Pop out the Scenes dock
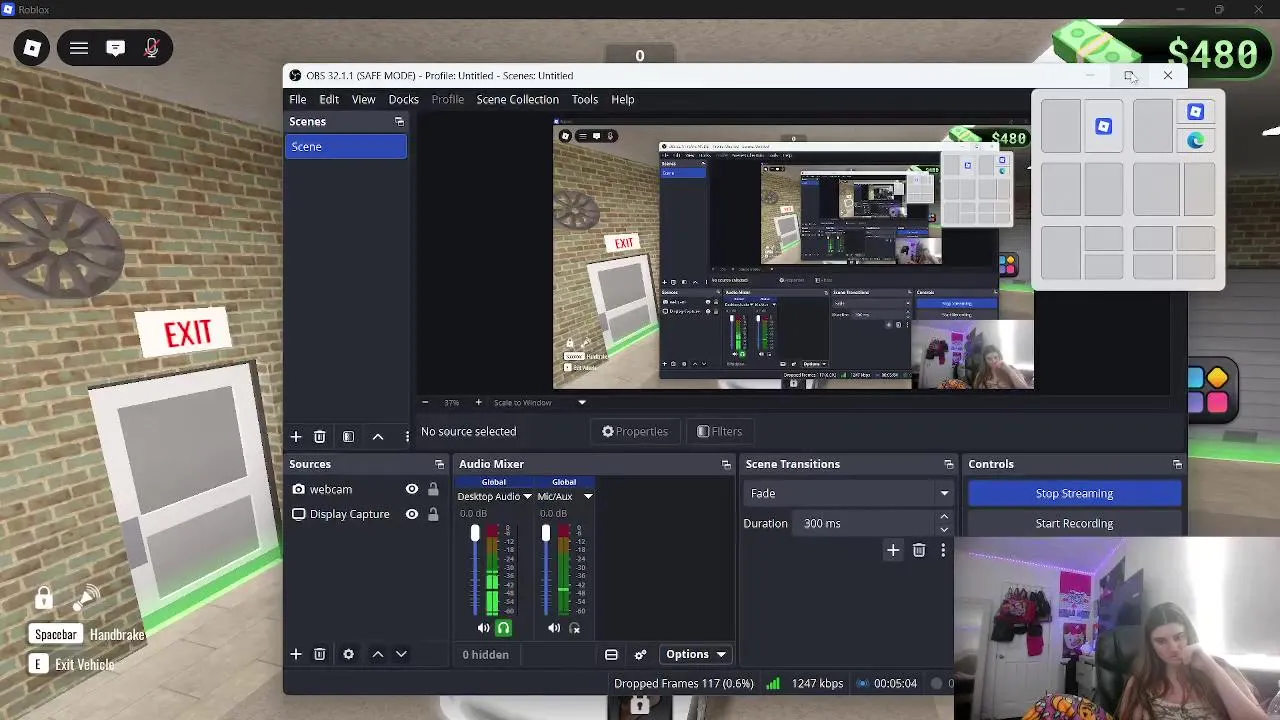The height and width of the screenshot is (720, 1280). coord(399,122)
